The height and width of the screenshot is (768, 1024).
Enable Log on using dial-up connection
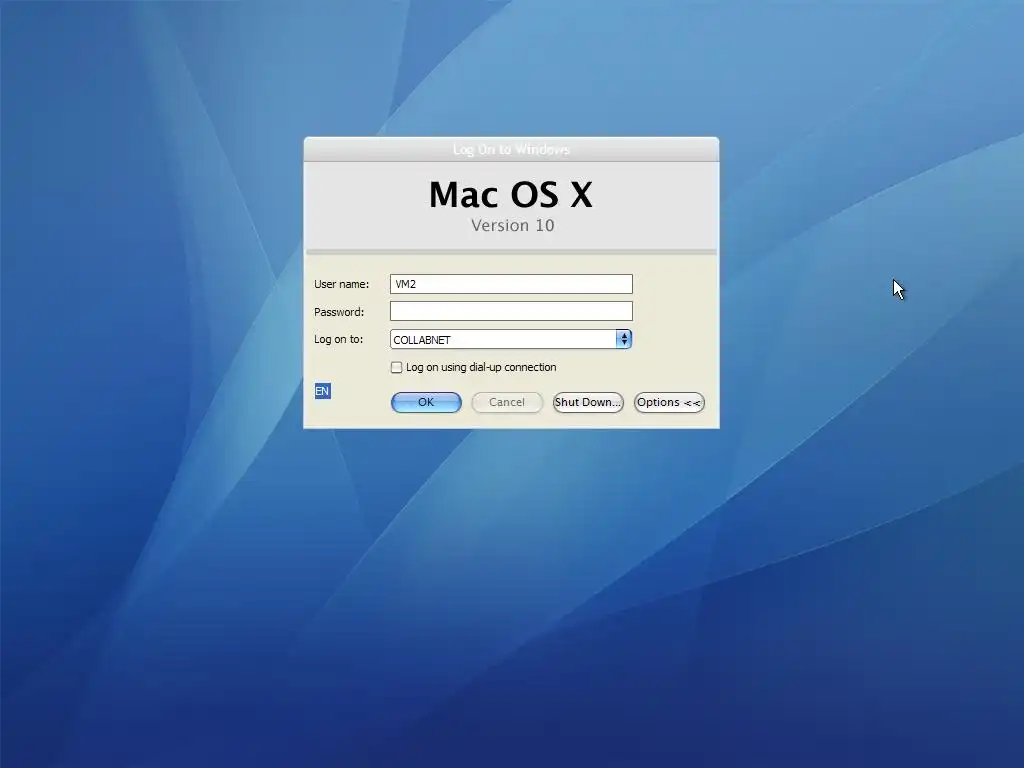396,367
